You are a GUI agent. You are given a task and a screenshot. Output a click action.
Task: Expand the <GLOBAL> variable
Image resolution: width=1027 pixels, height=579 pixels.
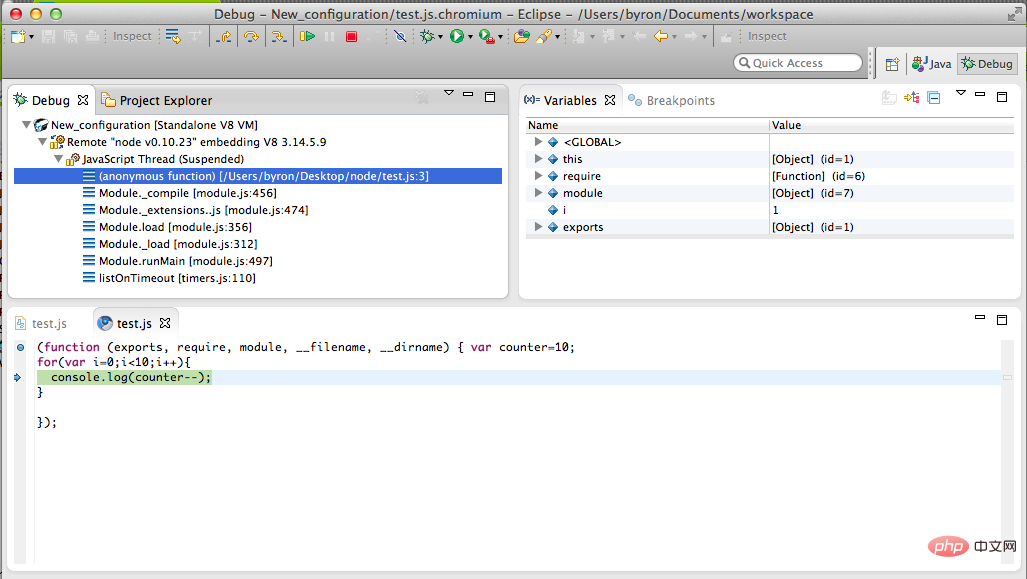point(538,141)
